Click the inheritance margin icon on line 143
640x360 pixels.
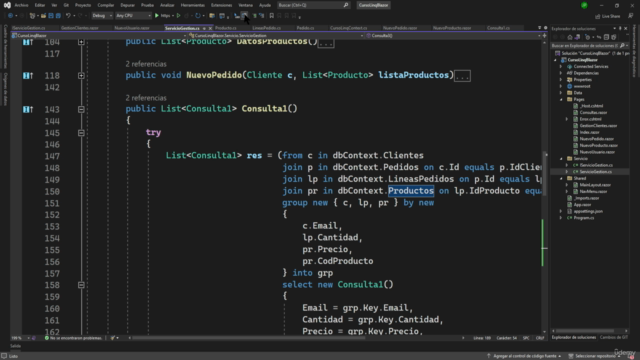27,109
